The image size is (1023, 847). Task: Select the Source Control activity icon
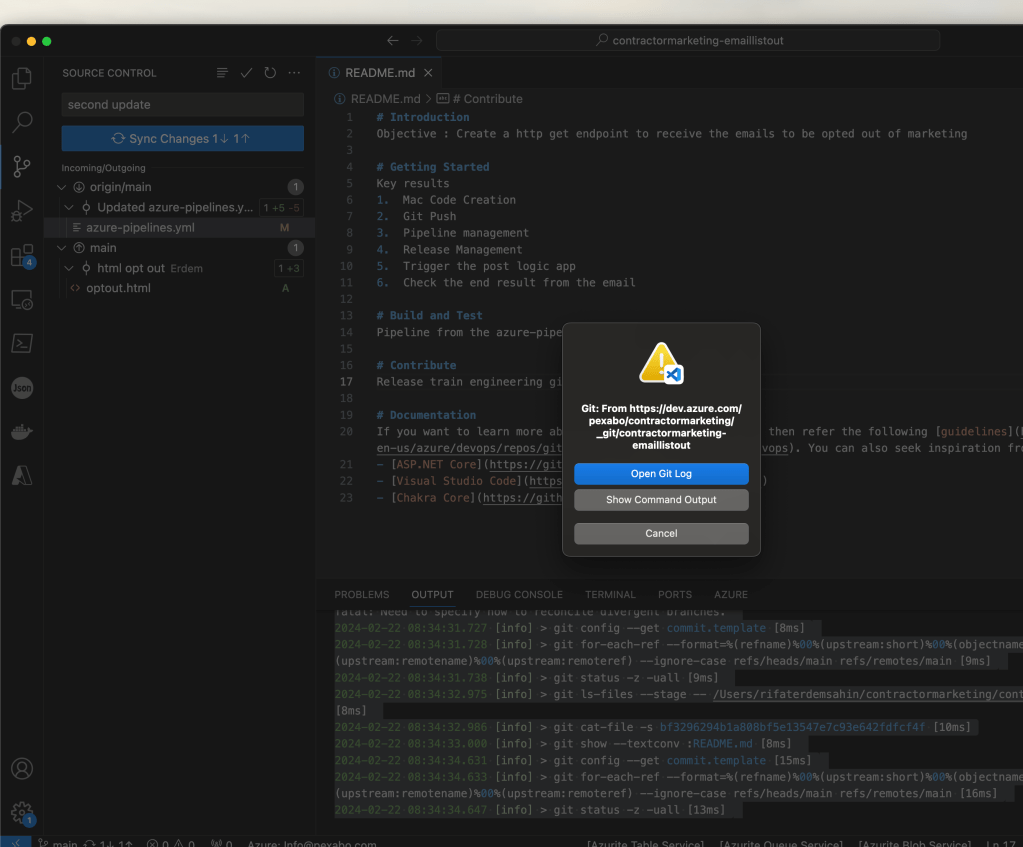click(x=22, y=166)
